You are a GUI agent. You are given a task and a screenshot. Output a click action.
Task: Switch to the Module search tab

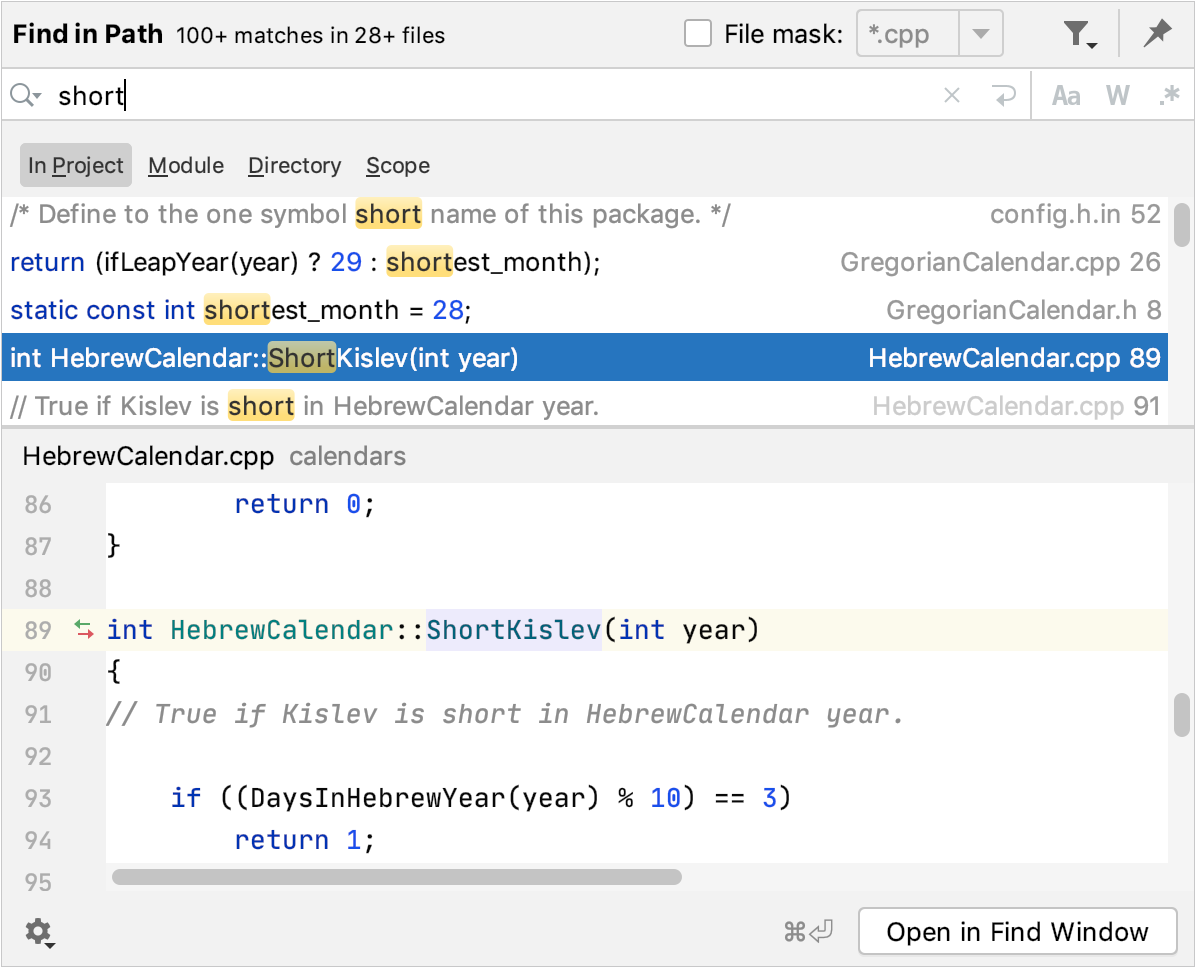click(185, 165)
